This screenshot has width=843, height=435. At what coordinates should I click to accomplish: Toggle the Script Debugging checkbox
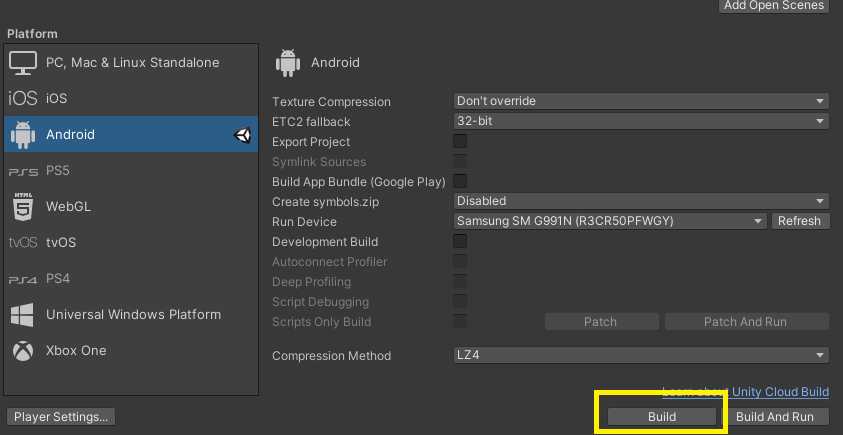click(x=460, y=301)
